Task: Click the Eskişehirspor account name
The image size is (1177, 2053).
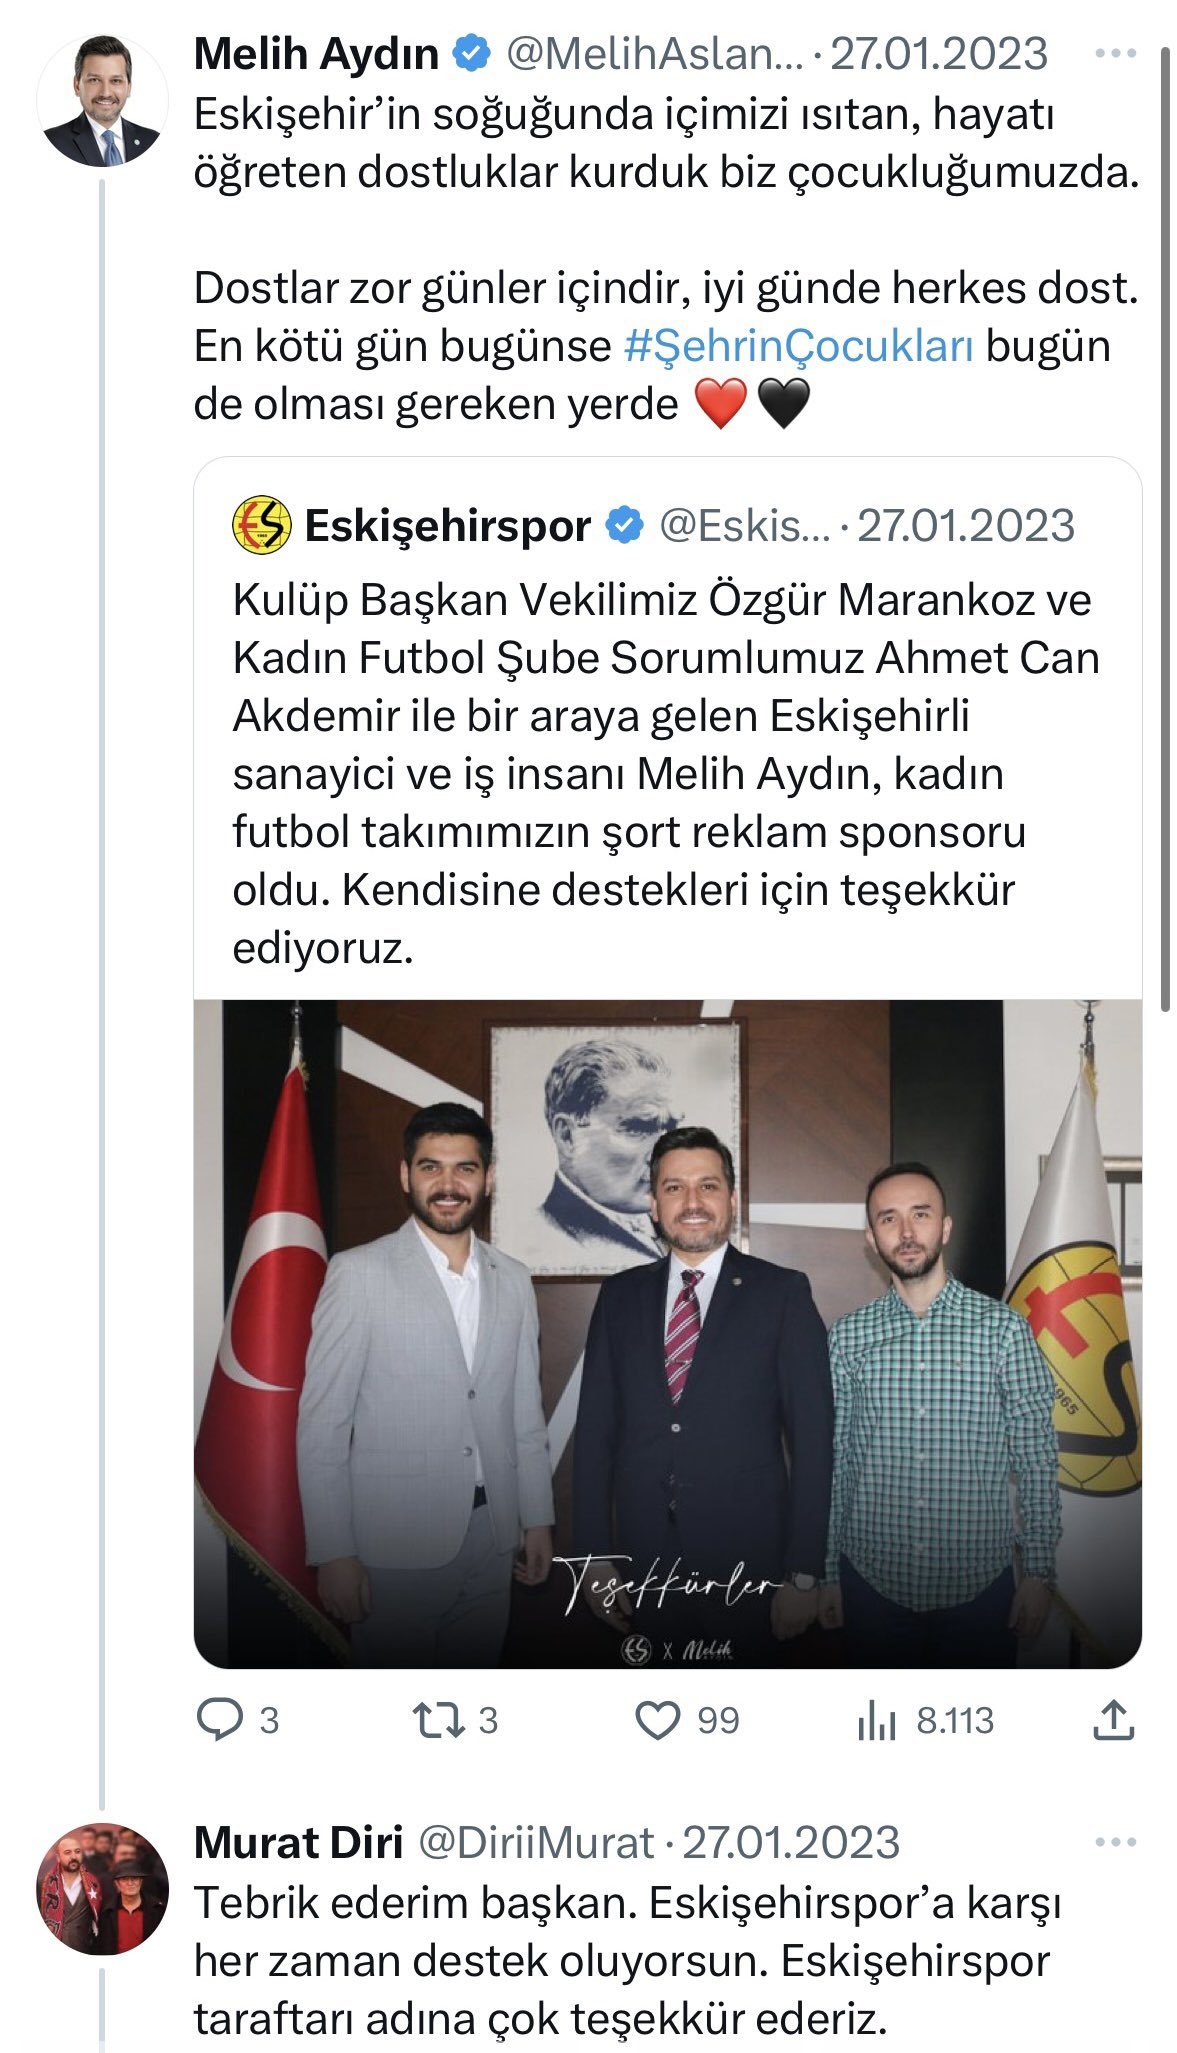Action: pos(447,525)
